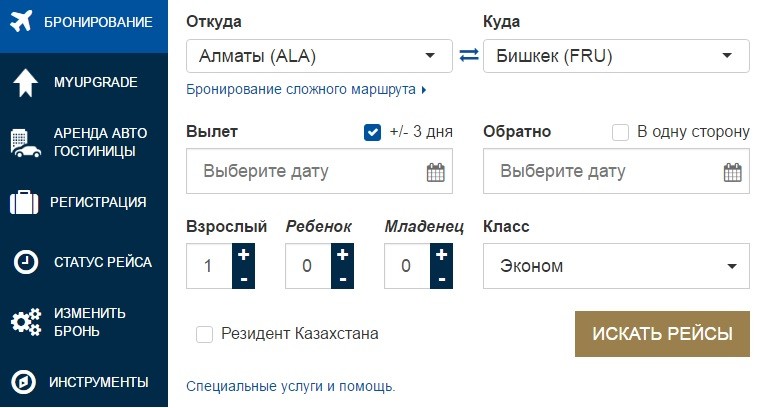759x408 pixels.
Task: Click the MyUpgrade up-arrow icon
Action: tap(24, 82)
